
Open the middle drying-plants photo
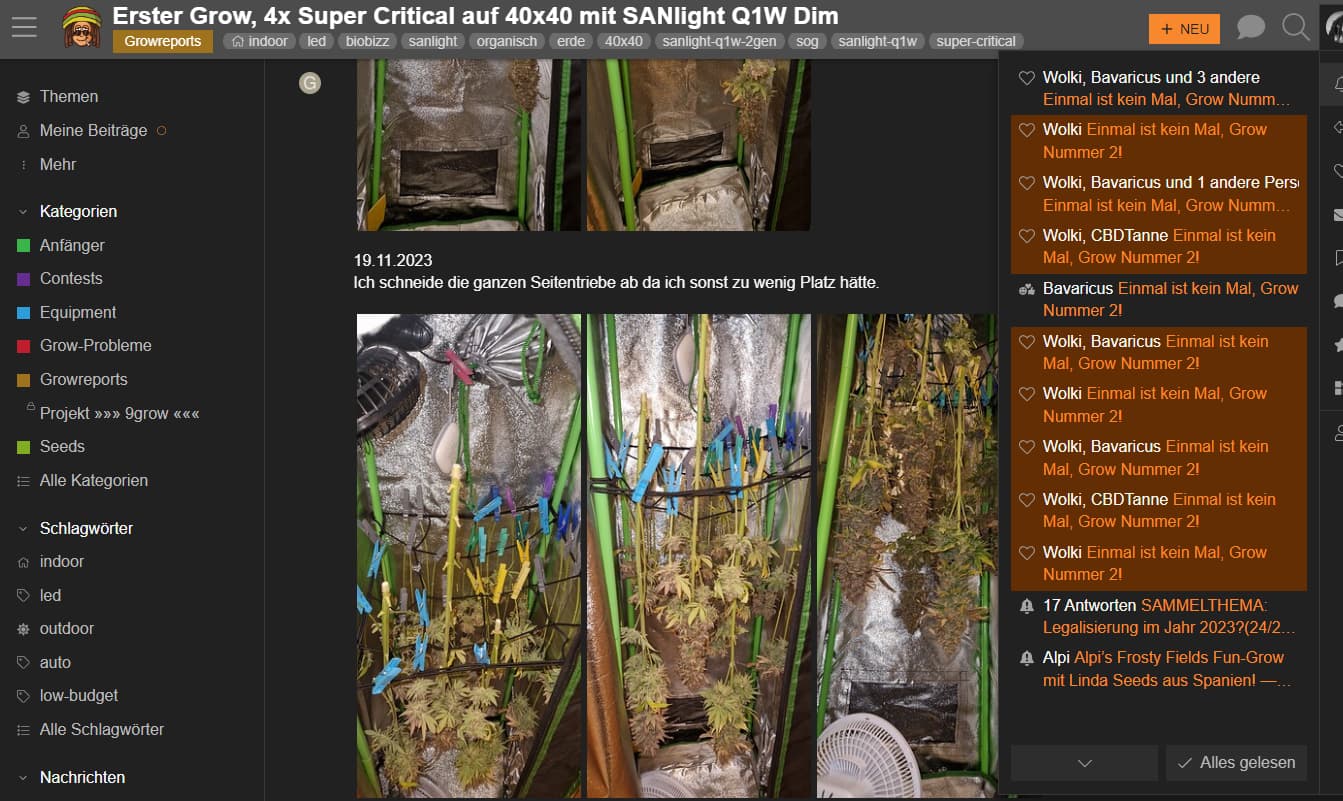(x=699, y=556)
